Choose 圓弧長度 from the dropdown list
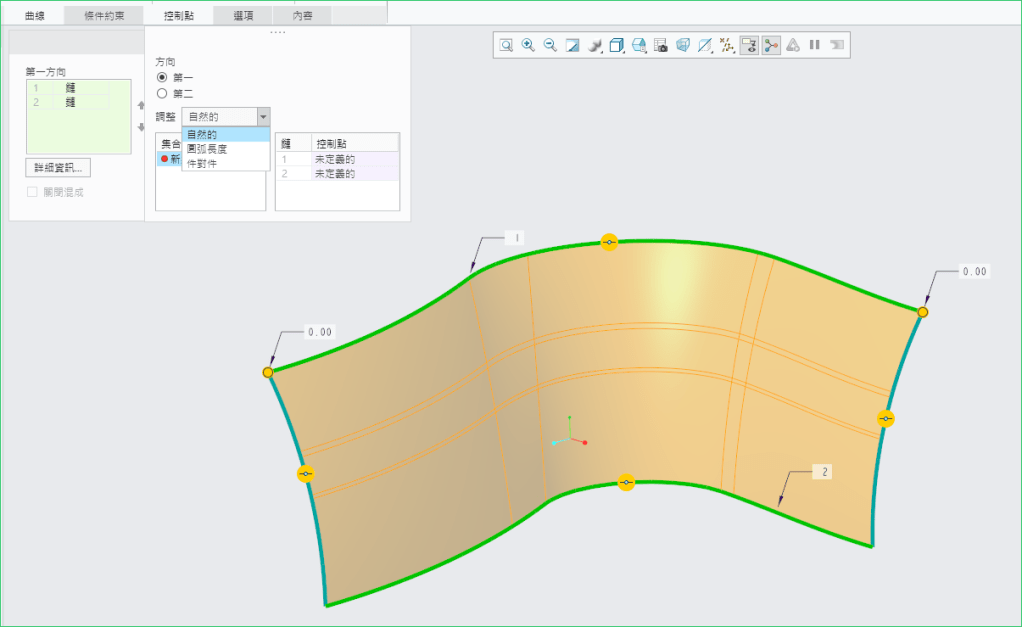Image resolution: width=1022 pixels, height=627 pixels. click(x=207, y=149)
